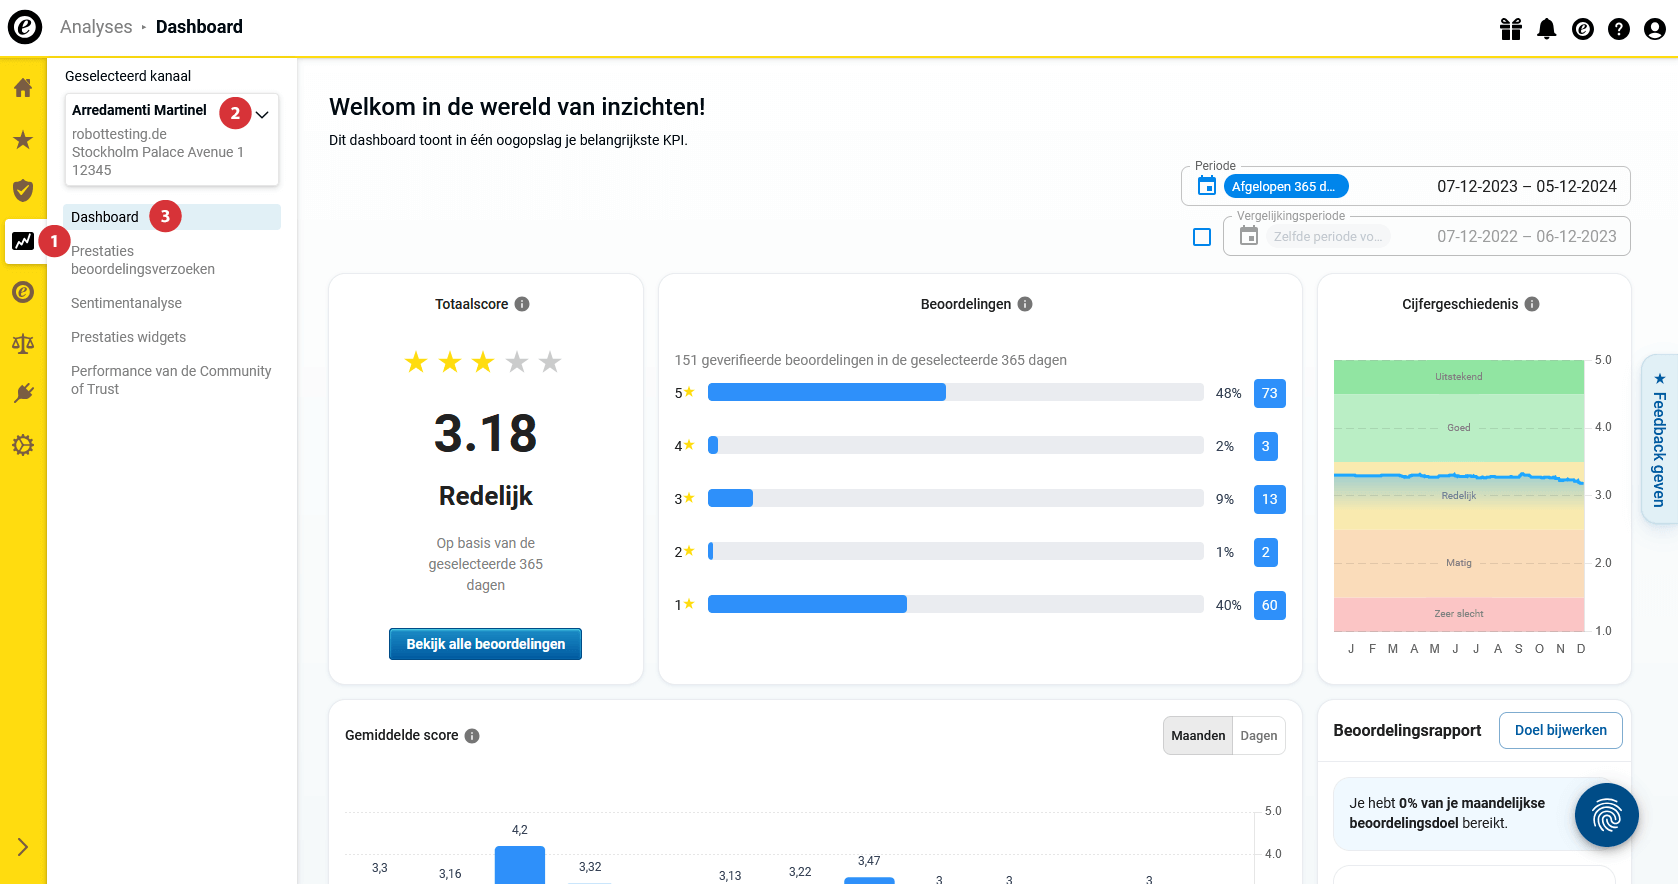This screenshot has height=884, width=1678.
Task: Select Prestaties widgets menu item
Action: [128, 337]
